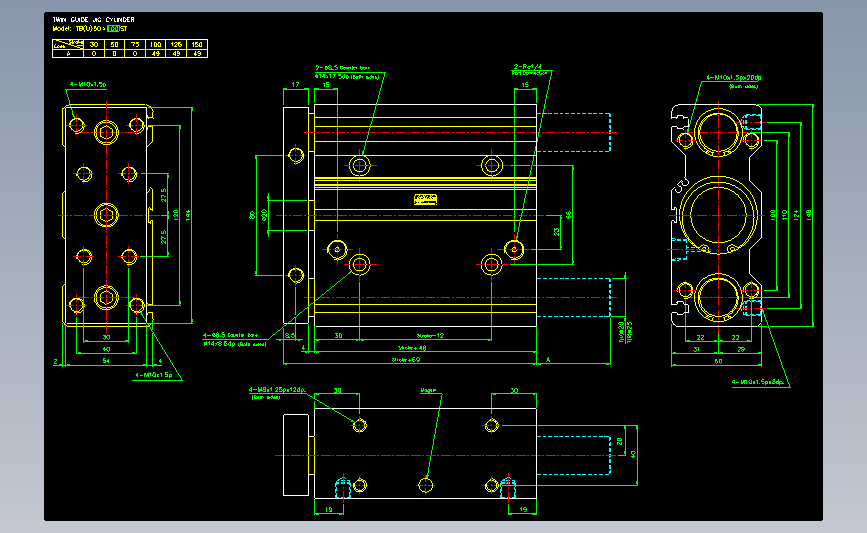Click the Stroke+69 dimension text
867x533 pixels.
point(406,360)
